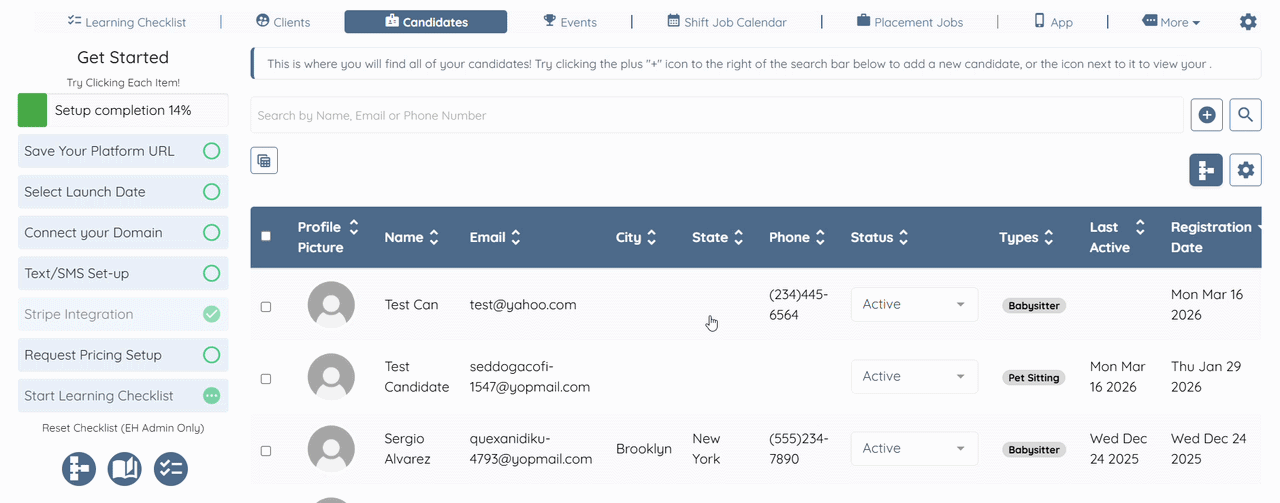Click the table export icon below search
Viewport: 1280px width, 503px height.
(x=264, y=160)
